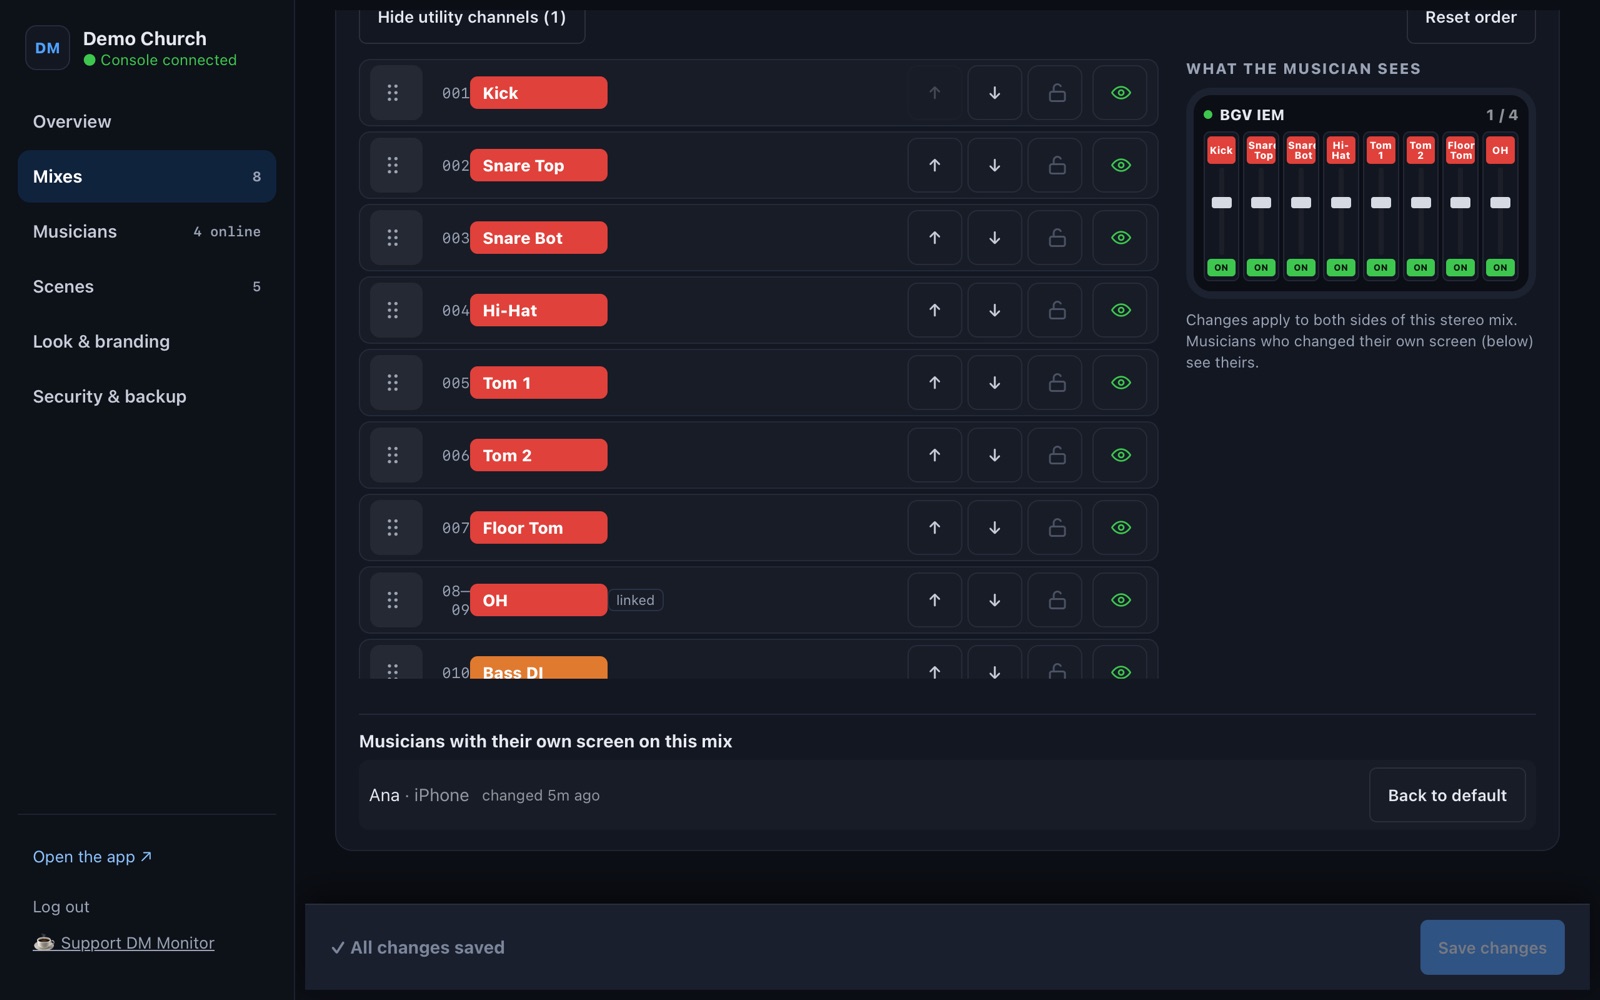Move Tom 1 channel down
Screen dimensions: 1600x1000
click(994, 383)
